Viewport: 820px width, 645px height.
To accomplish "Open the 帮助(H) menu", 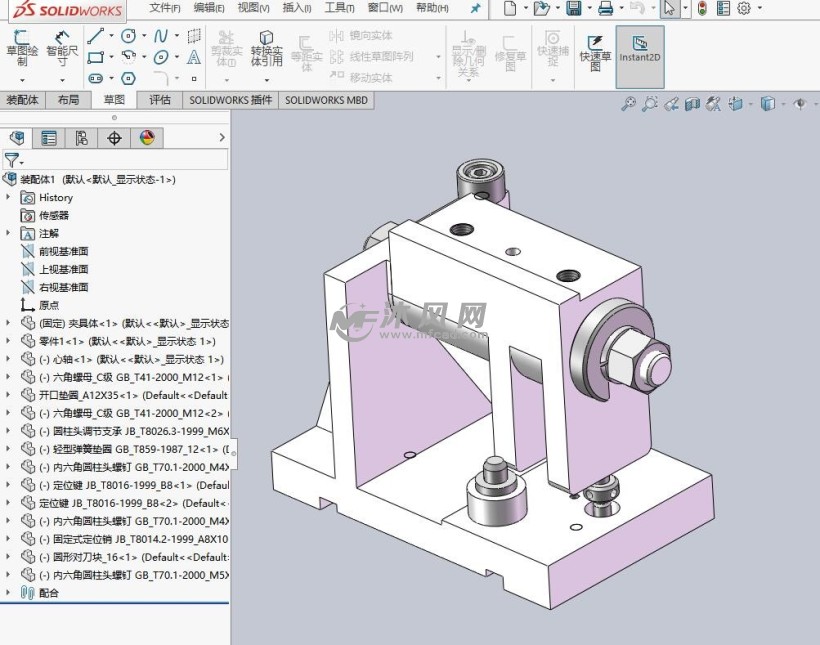I will pyautogui.click(x=432, y=8).
